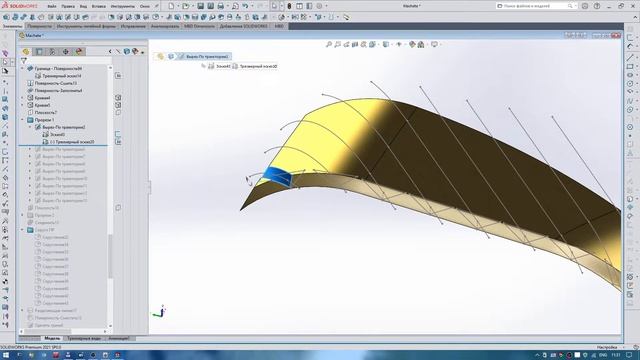640x360 pixels.
Task: Click the Print icon
Action: point(220,6)
